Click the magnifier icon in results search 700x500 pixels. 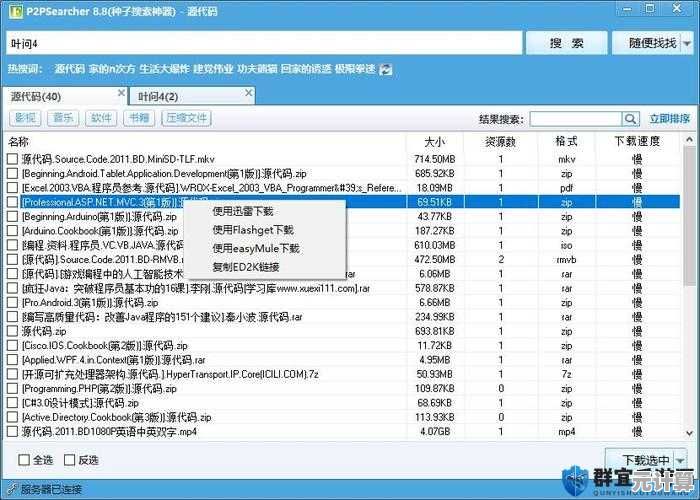click(629, 118)
